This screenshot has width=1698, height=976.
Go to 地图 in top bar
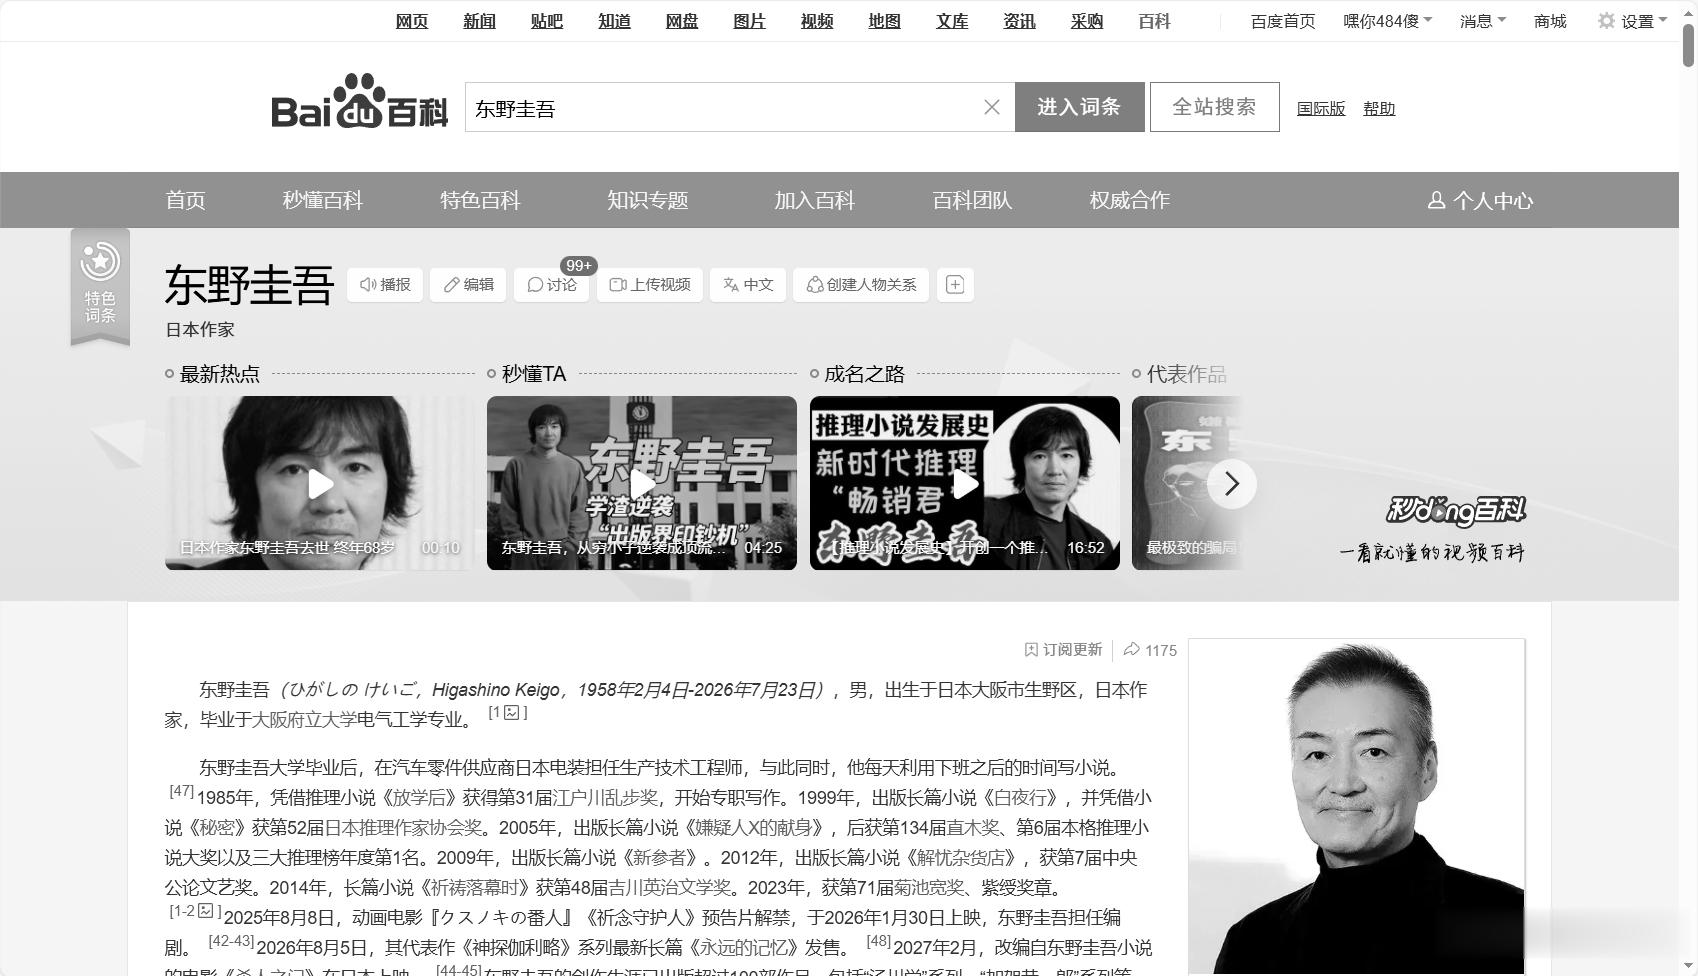coord(884,21)
